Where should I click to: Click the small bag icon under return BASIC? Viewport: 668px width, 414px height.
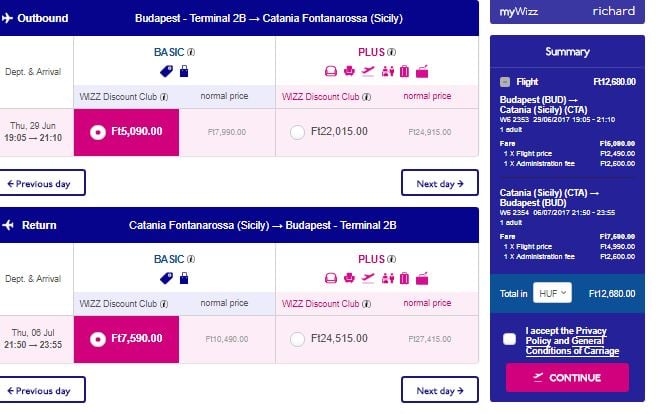click(x=184, y=279)
